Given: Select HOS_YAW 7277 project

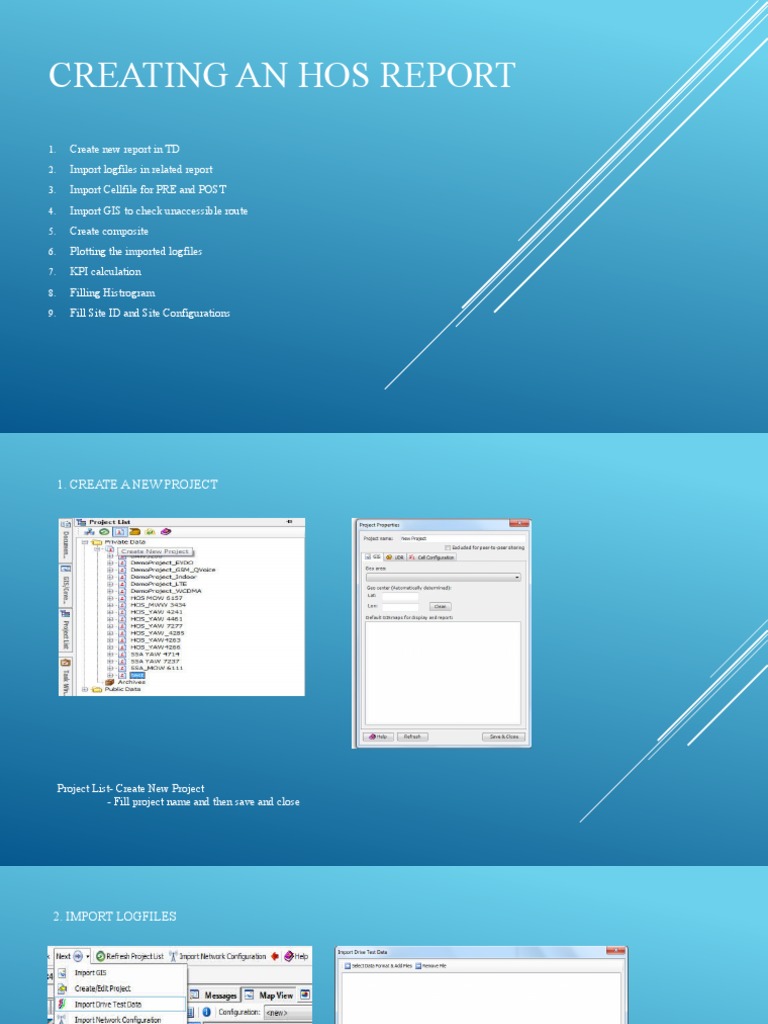Looking at the screenshot, I should [x=157, y=626].
